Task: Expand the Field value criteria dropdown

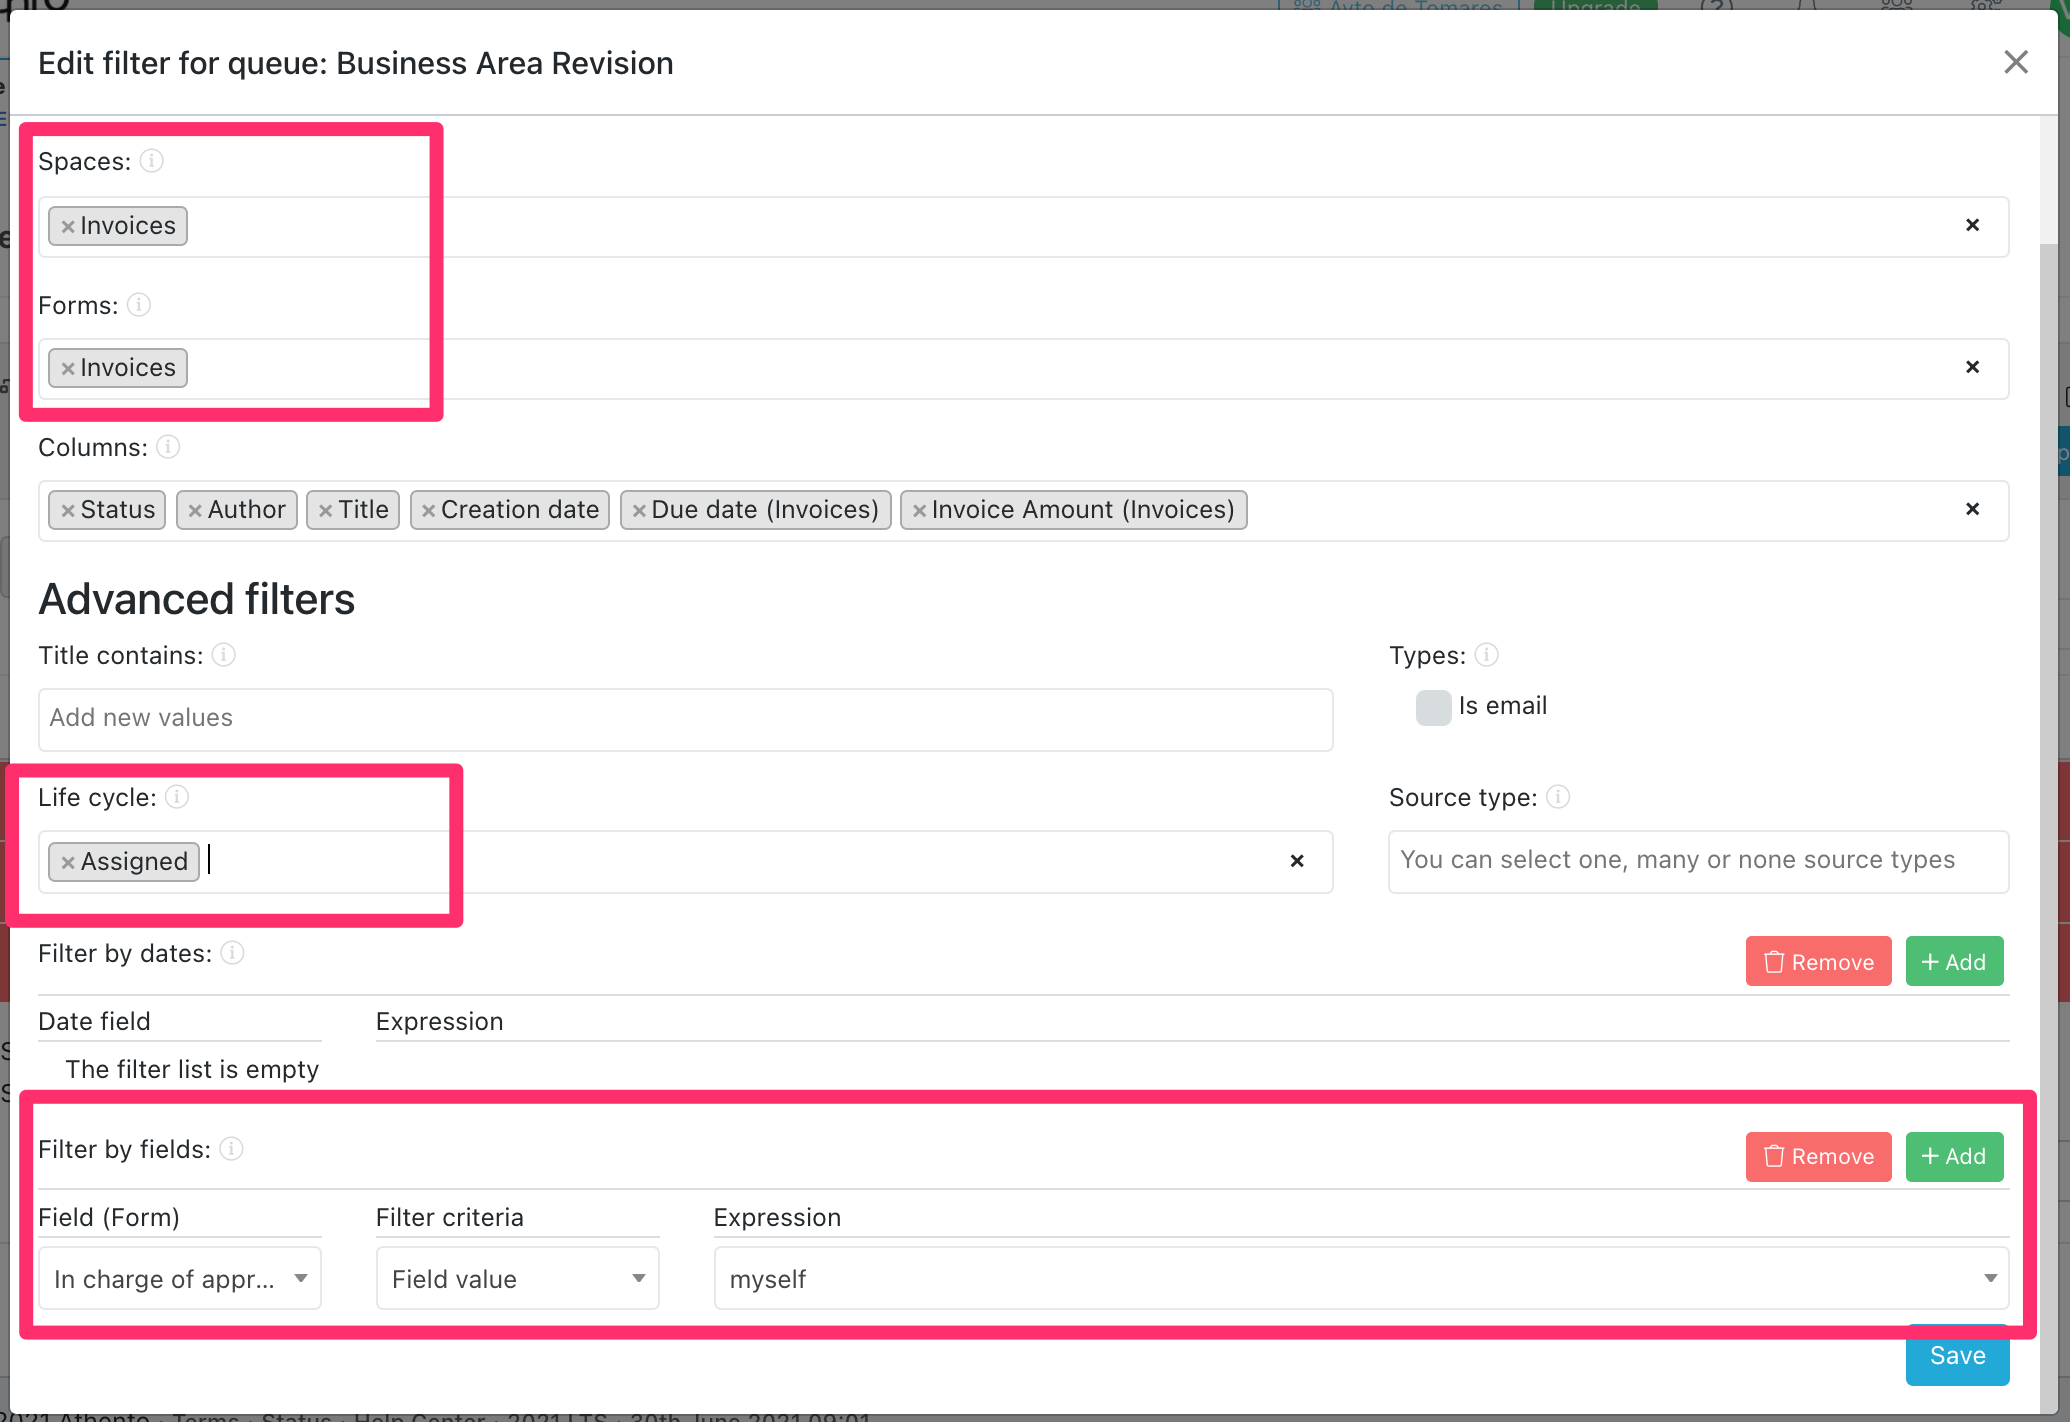Action: tap(517, 1278)
